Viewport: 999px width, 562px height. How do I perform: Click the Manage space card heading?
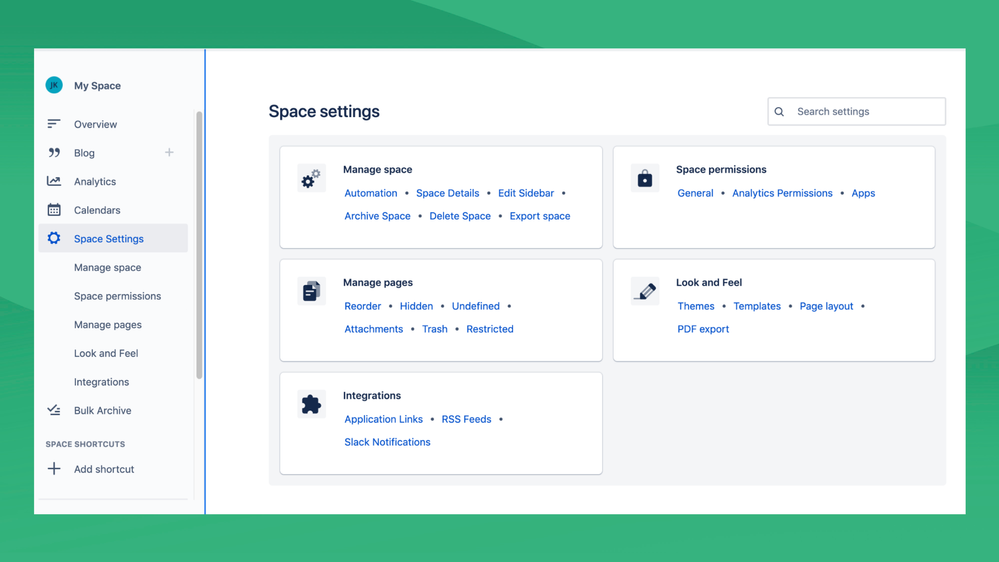point(377,169)
